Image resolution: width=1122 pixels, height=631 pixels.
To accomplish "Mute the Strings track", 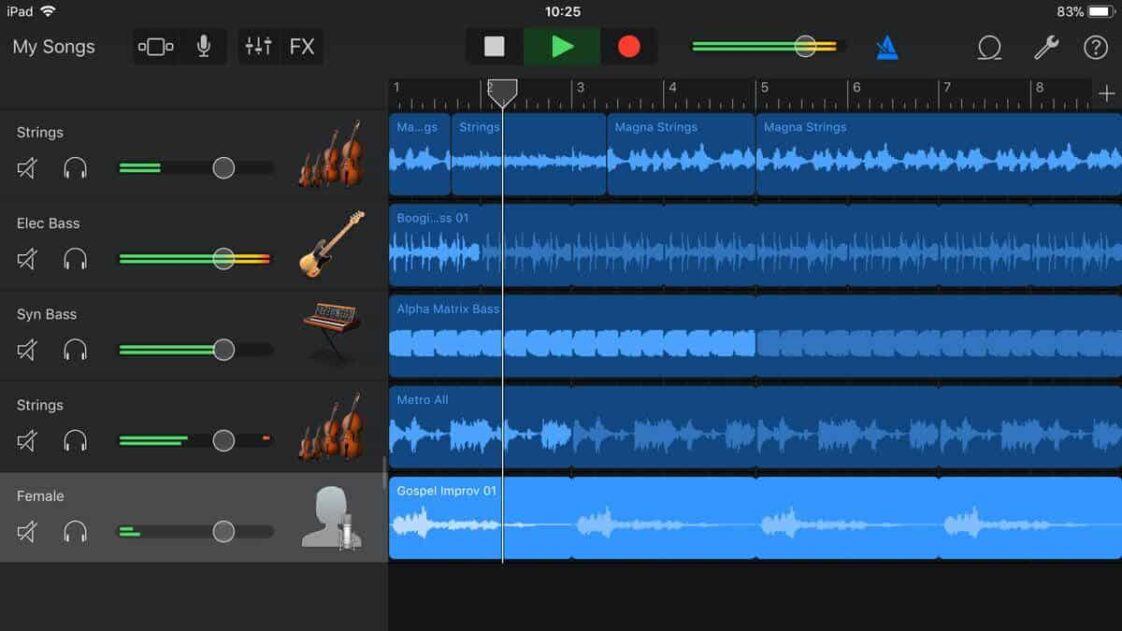I will point(26,168).
